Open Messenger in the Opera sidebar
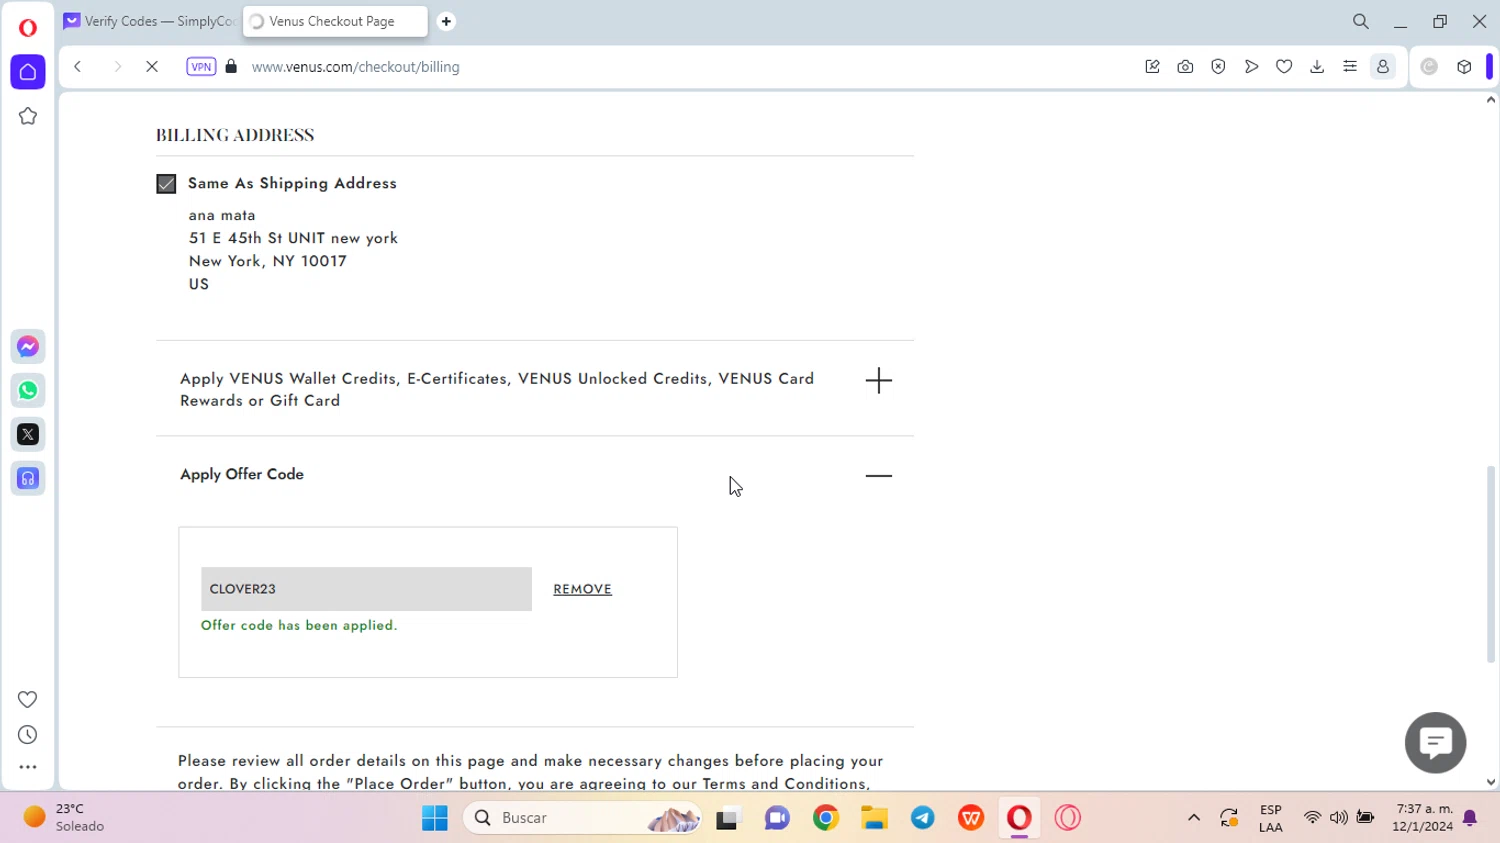The image size is (1500, 843). coord(28,347)
